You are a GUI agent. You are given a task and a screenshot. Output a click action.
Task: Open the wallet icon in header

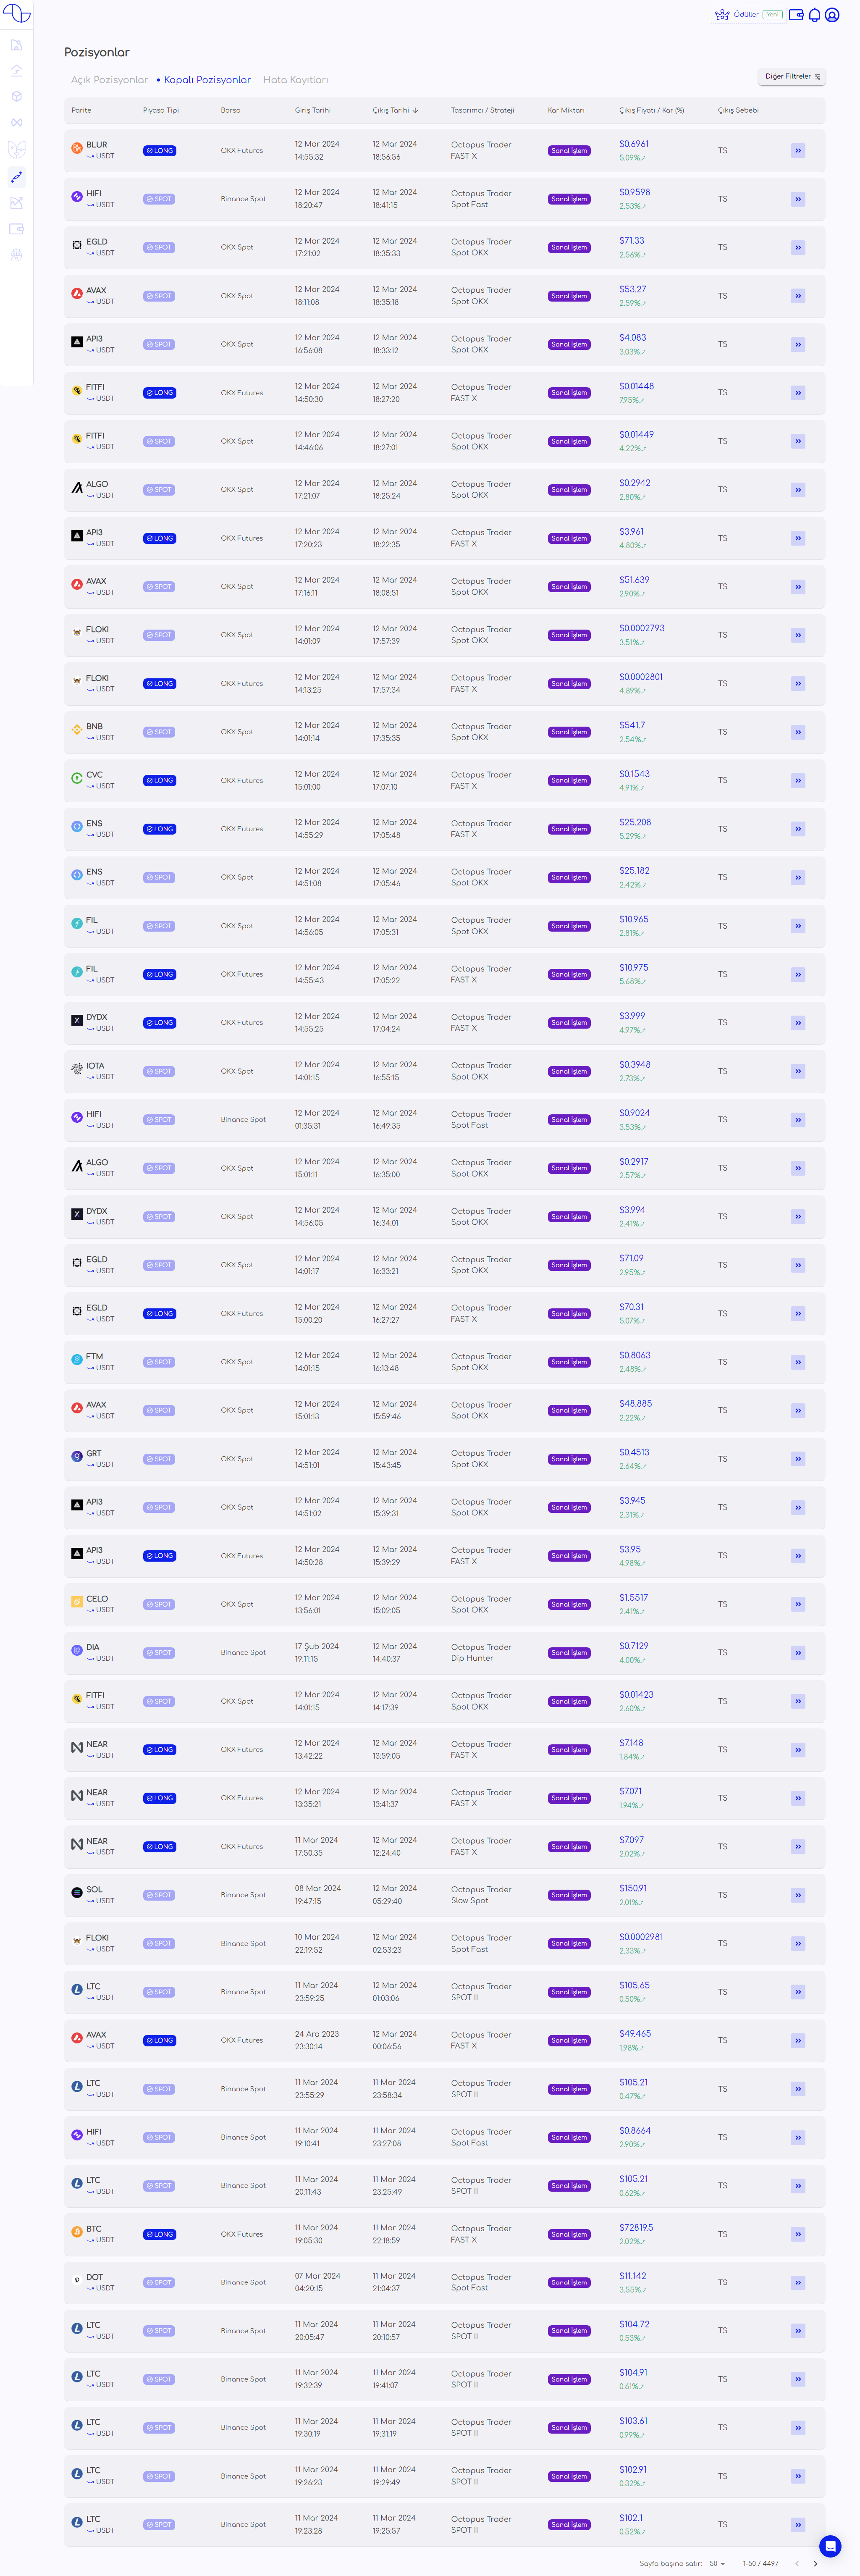[796, 15]
